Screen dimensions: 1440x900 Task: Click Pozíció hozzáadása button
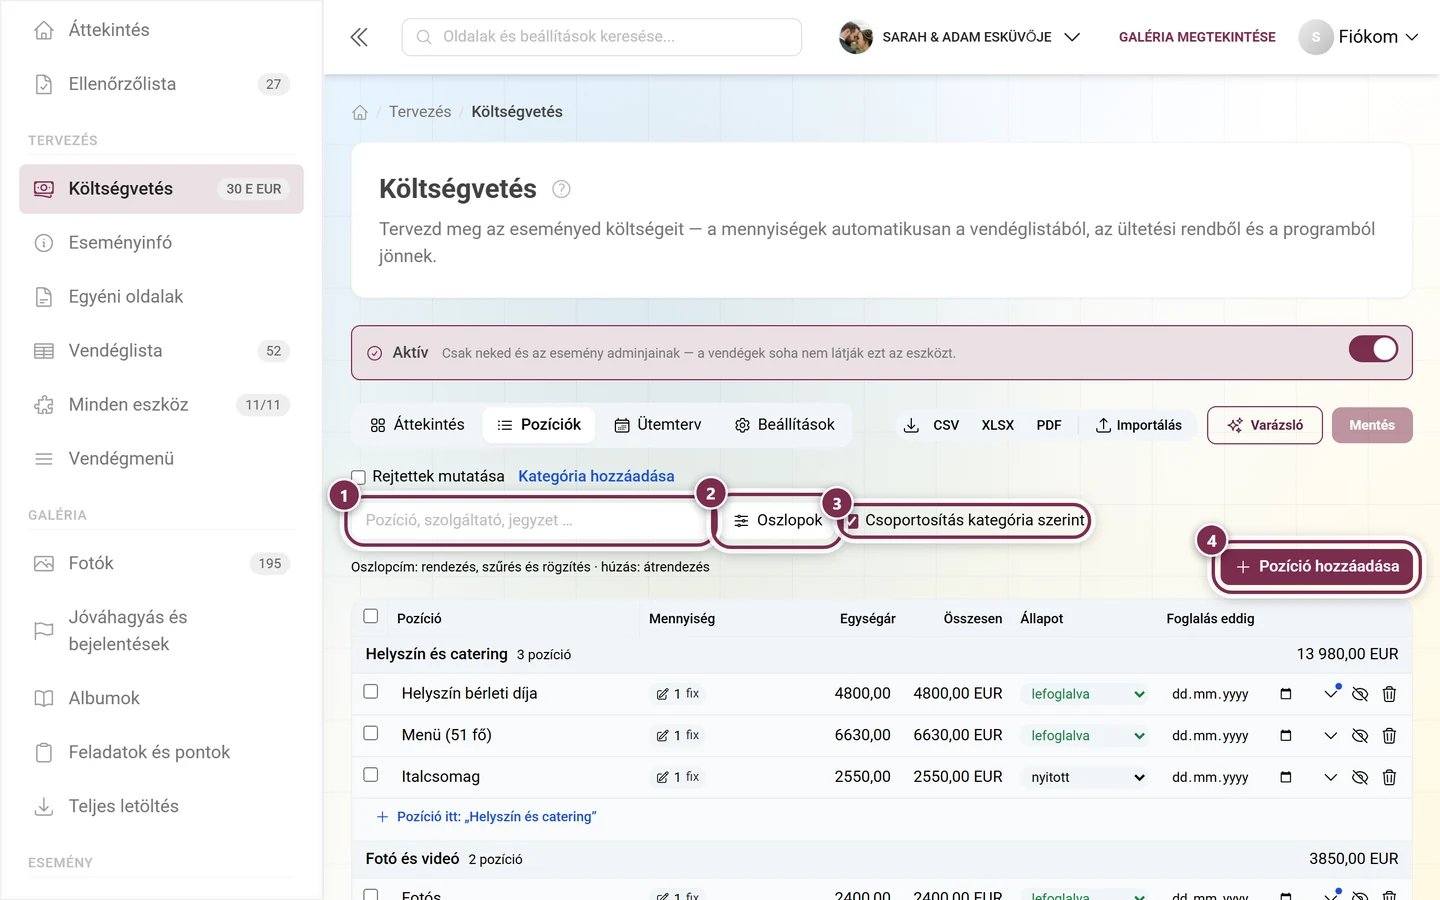click(1317, 567)
